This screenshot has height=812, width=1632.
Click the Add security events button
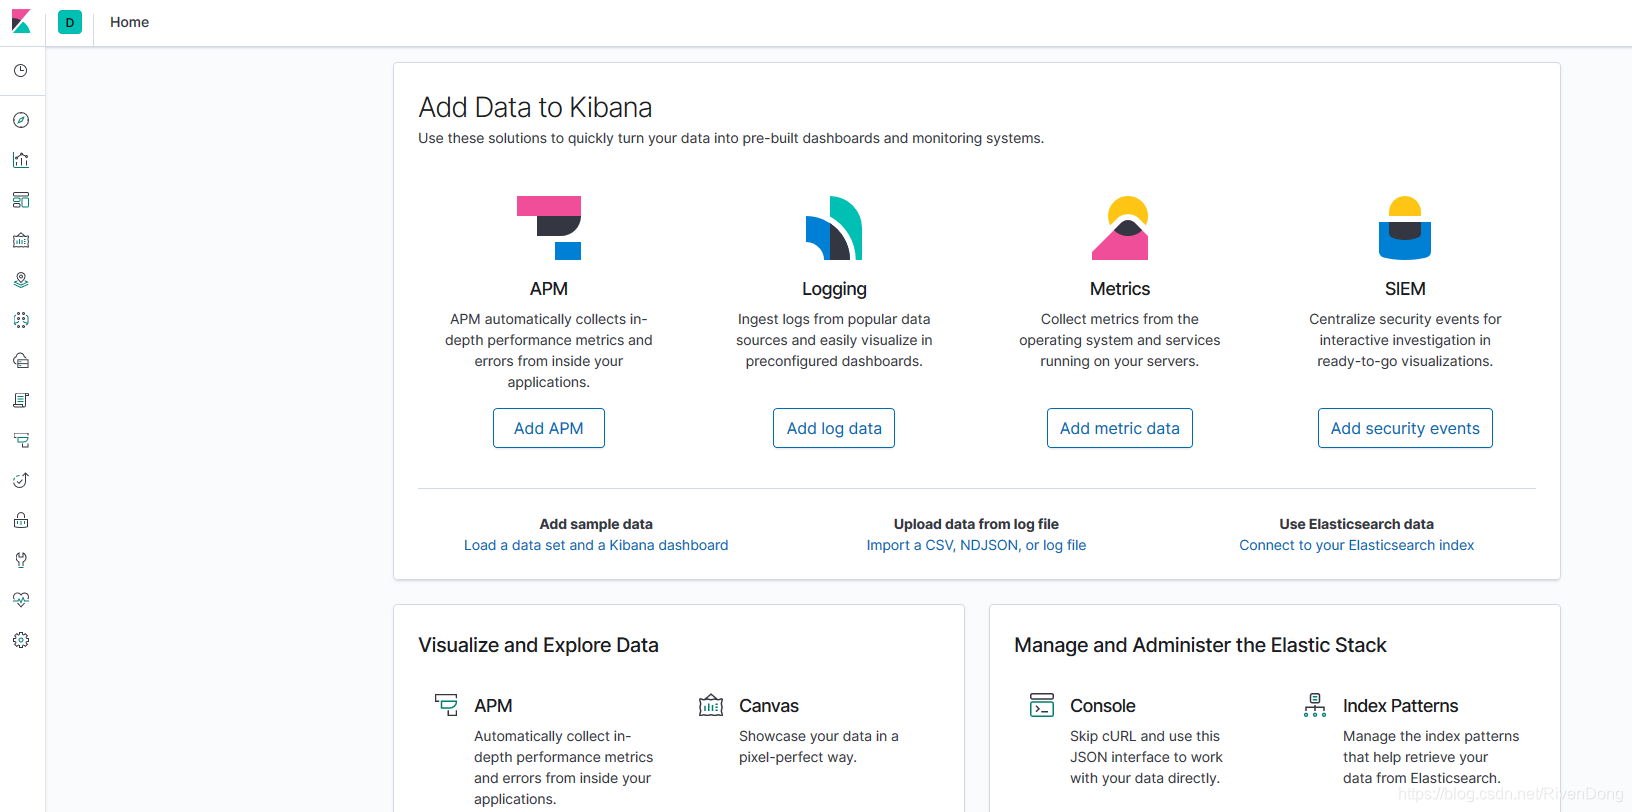[x=1405, y=428]
